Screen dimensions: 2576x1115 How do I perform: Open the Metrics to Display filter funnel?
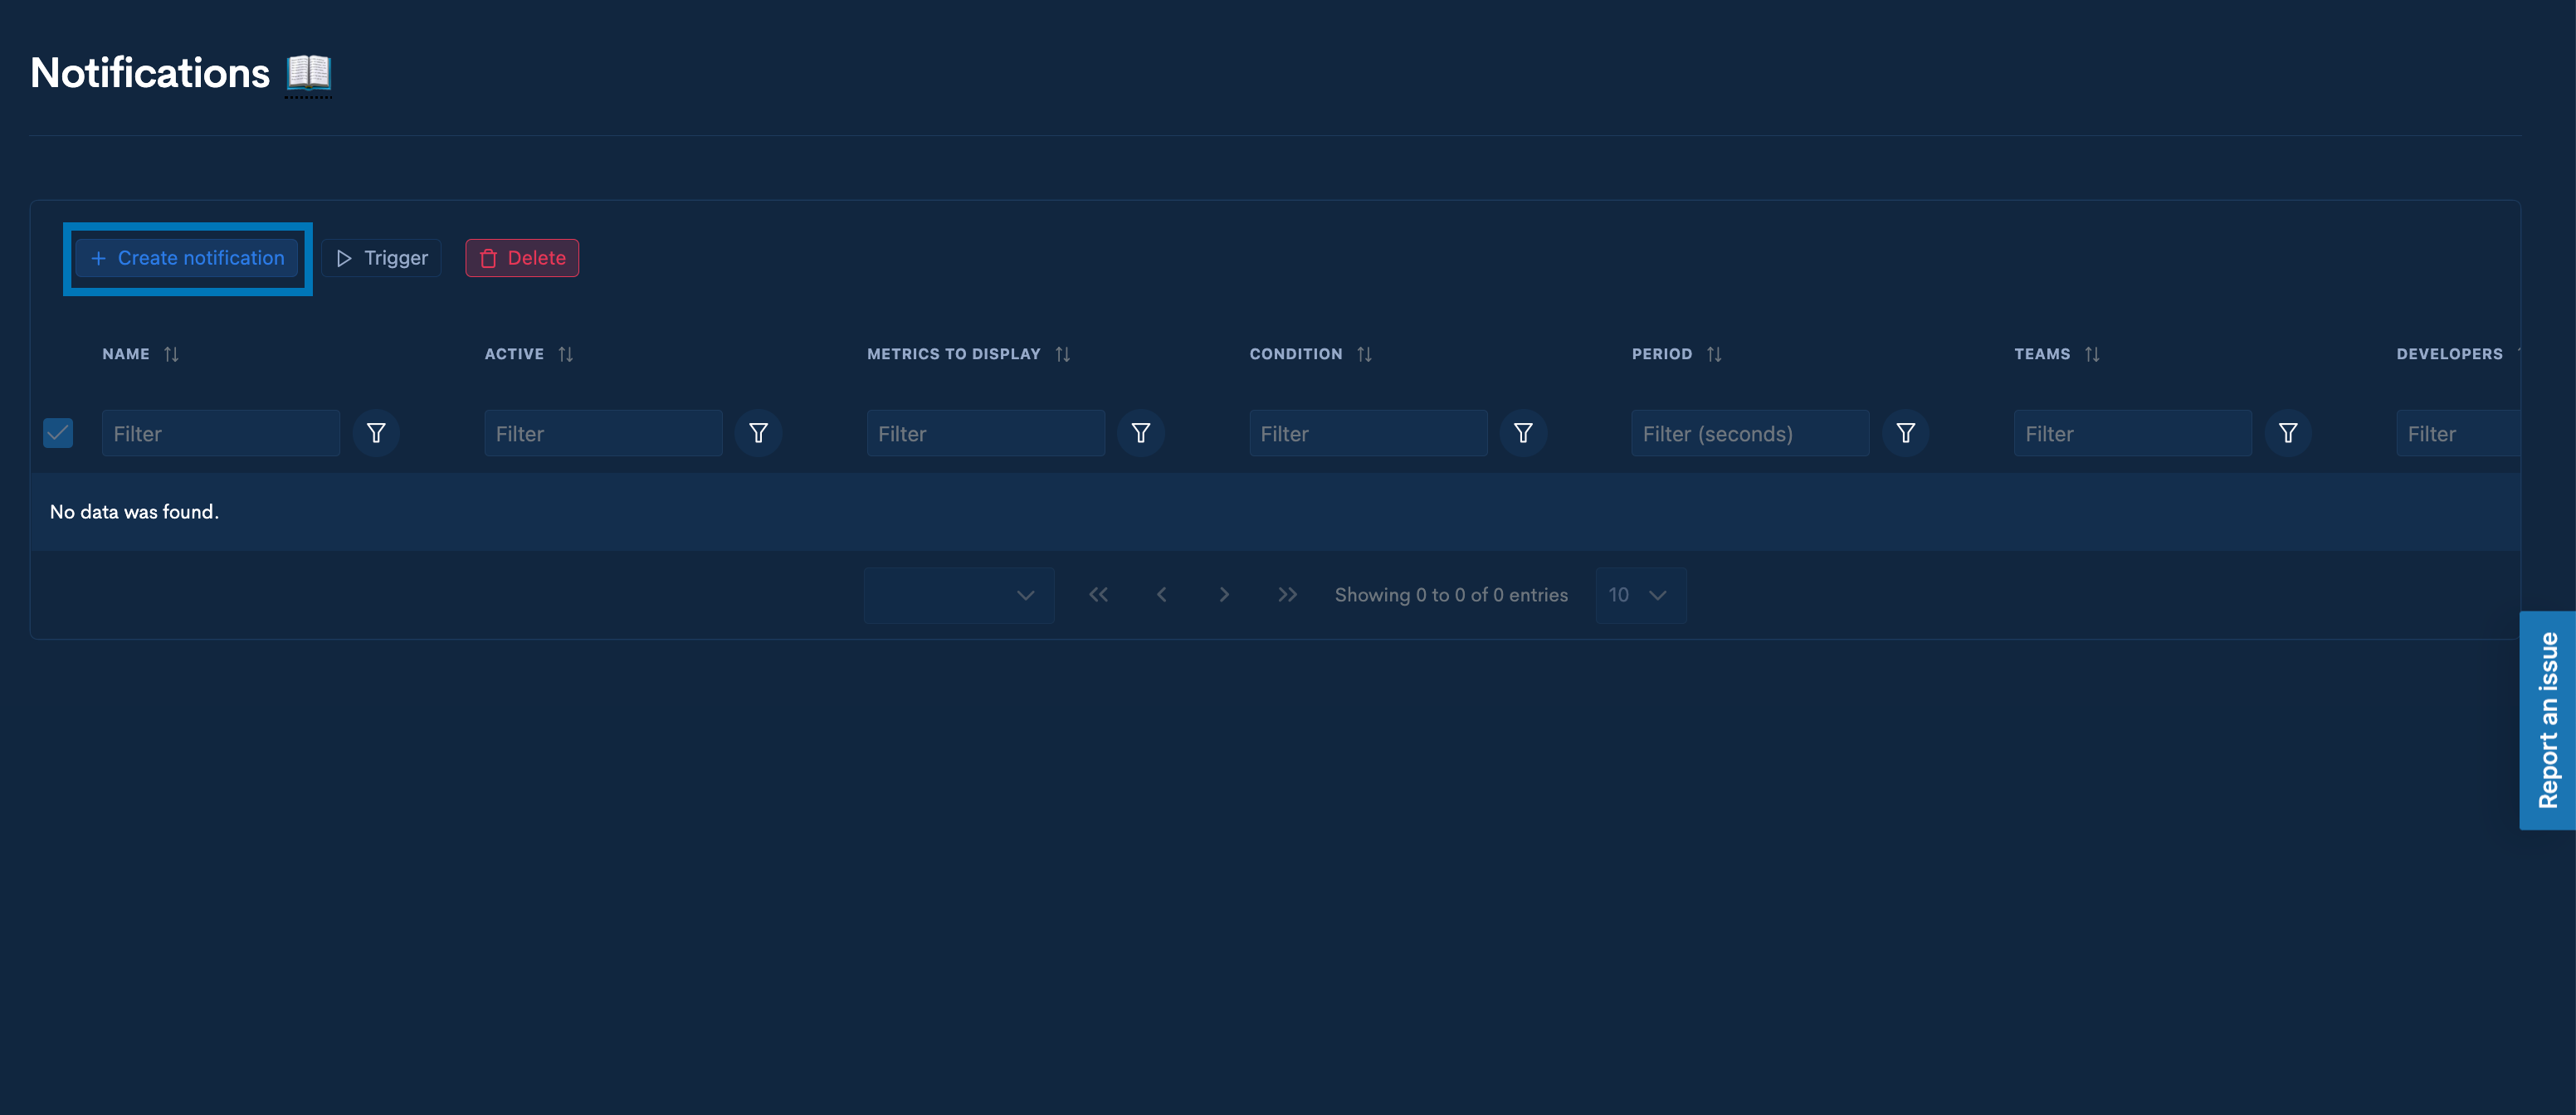[1140, 433]
